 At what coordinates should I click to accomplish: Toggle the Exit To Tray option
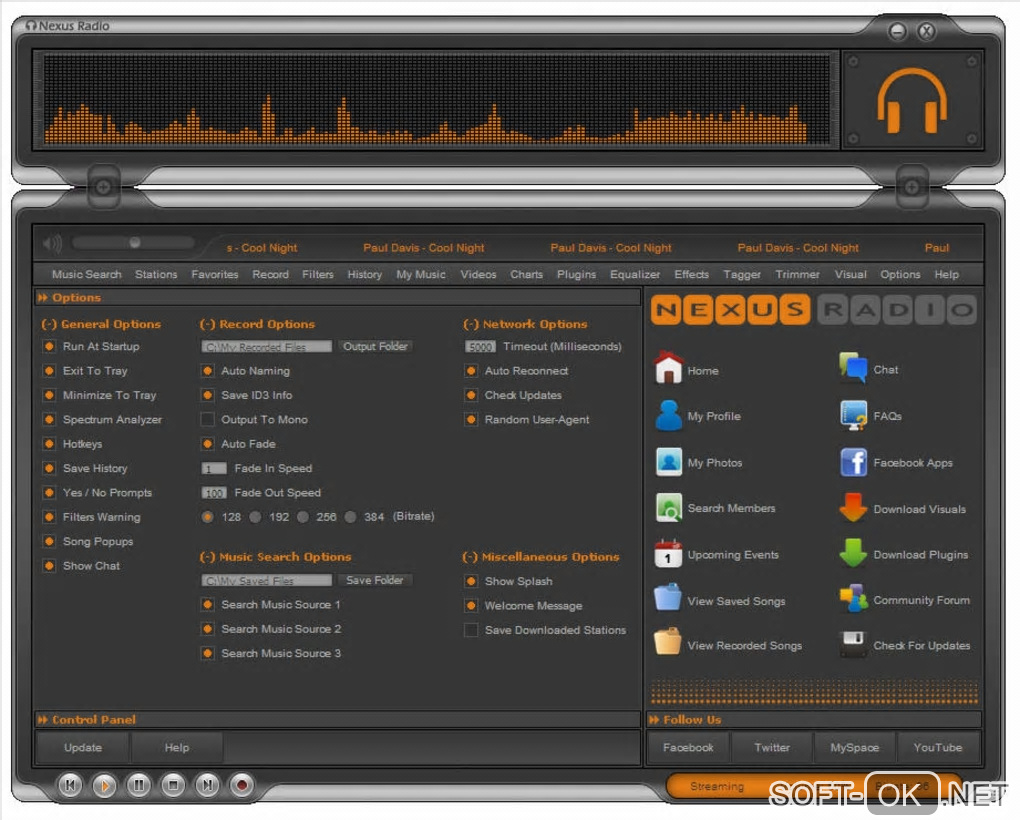(49, 371)
